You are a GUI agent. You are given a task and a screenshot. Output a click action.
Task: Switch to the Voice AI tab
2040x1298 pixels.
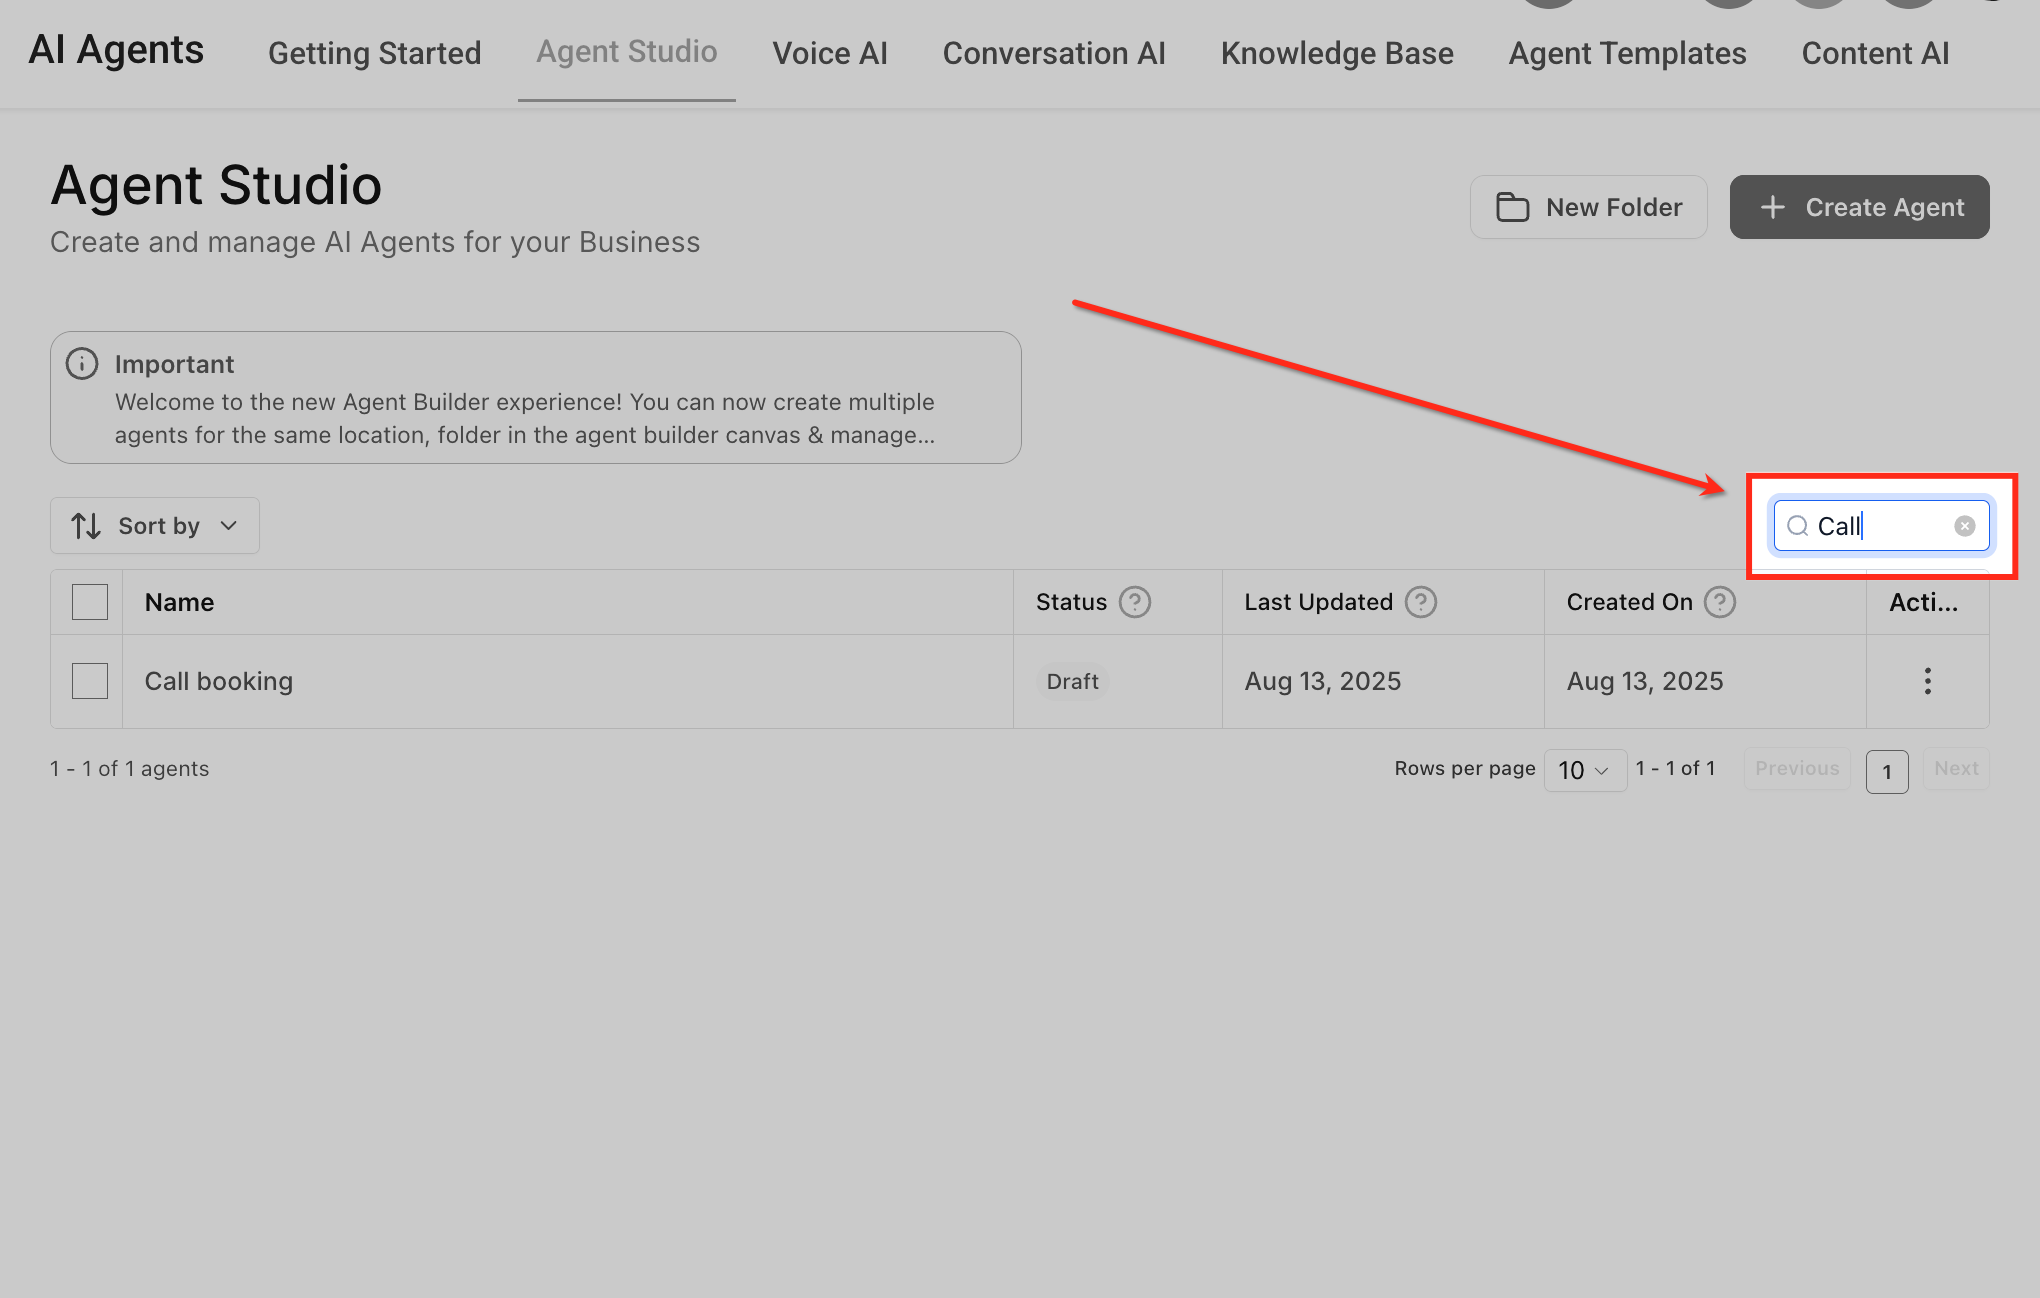pos(829,53)
